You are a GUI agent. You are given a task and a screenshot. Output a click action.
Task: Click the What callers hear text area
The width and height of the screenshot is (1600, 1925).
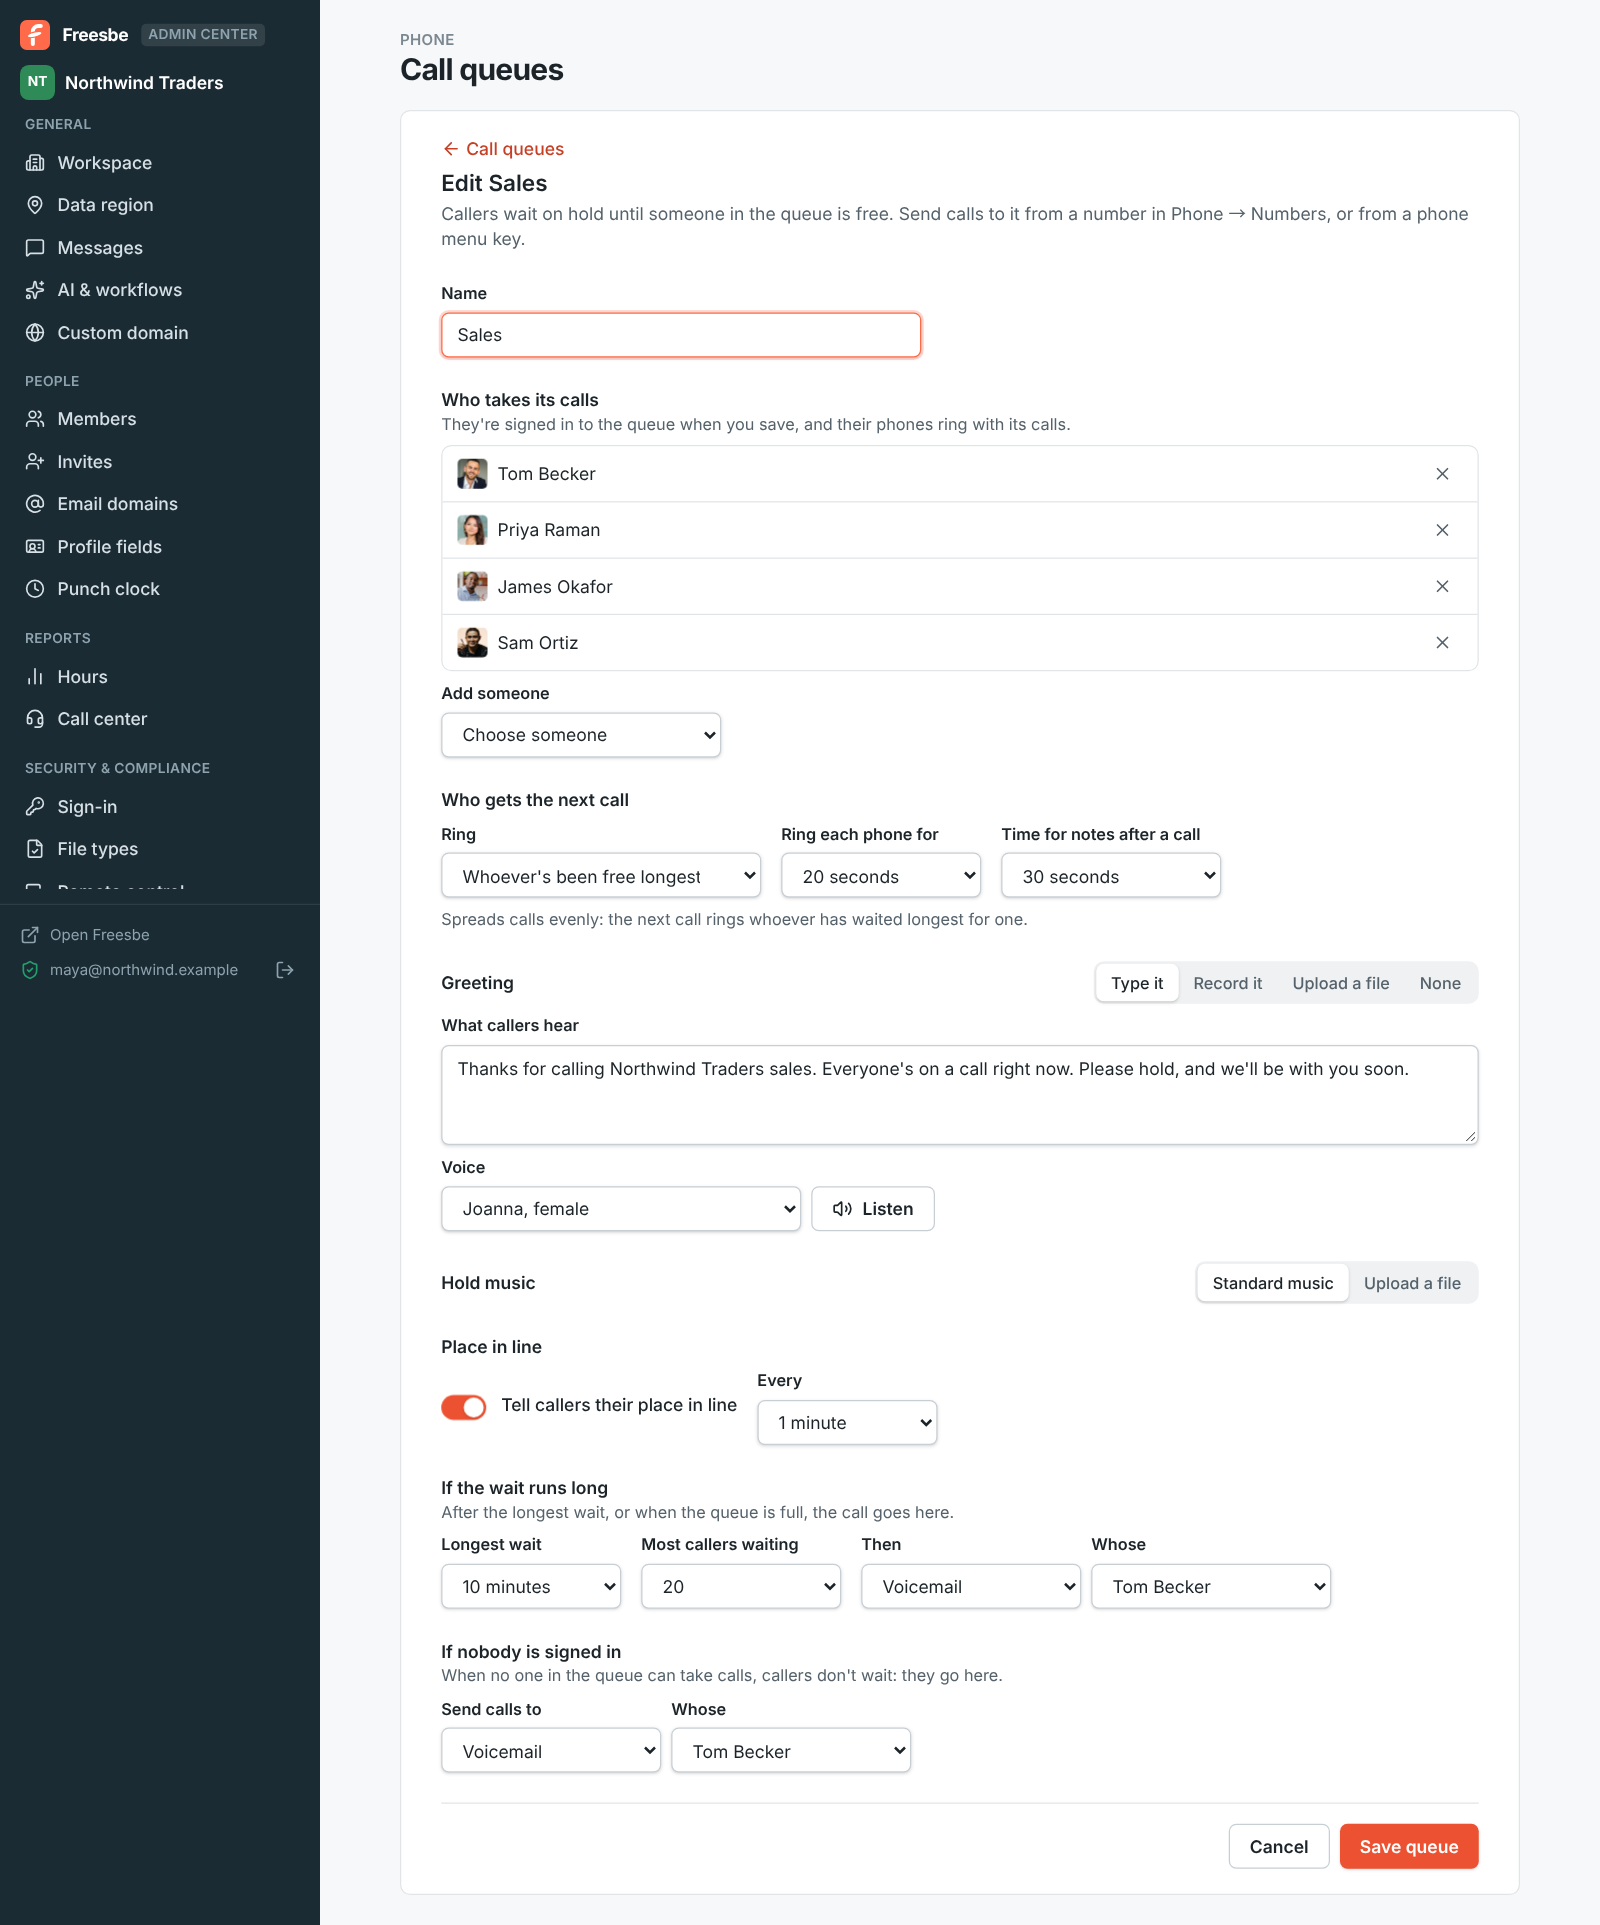tap(960, 1095)
